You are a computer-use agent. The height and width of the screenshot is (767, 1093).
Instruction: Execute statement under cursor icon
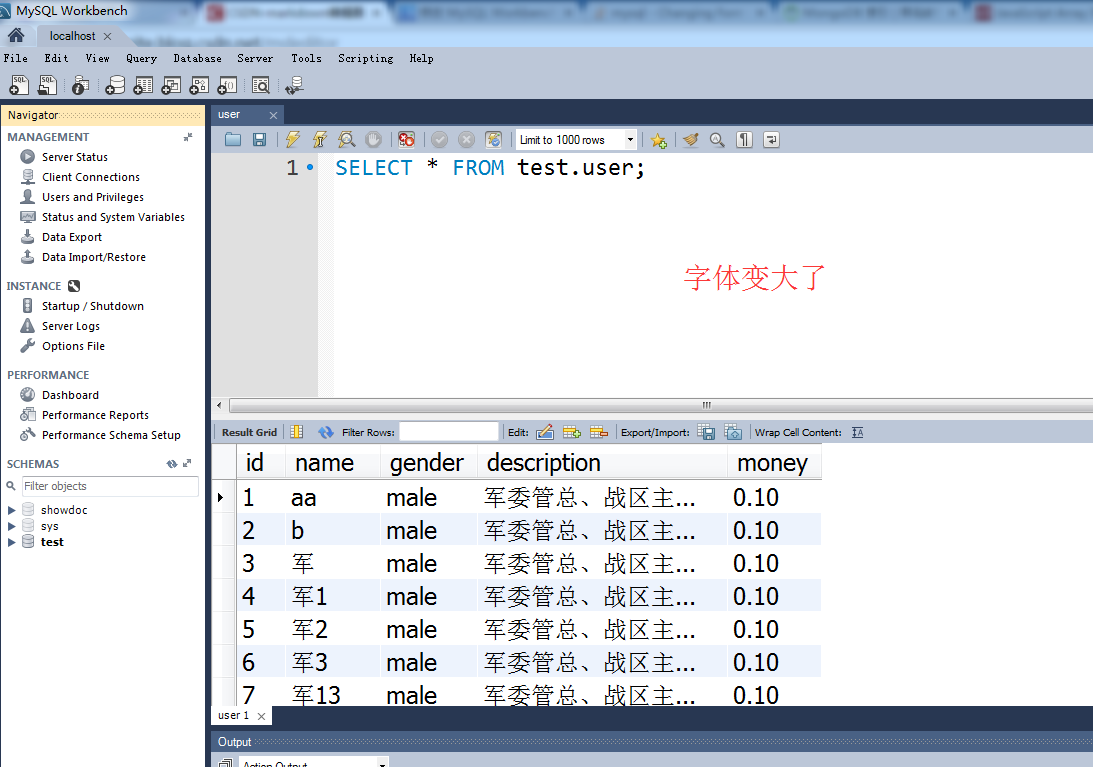click(x=319, y=139)
